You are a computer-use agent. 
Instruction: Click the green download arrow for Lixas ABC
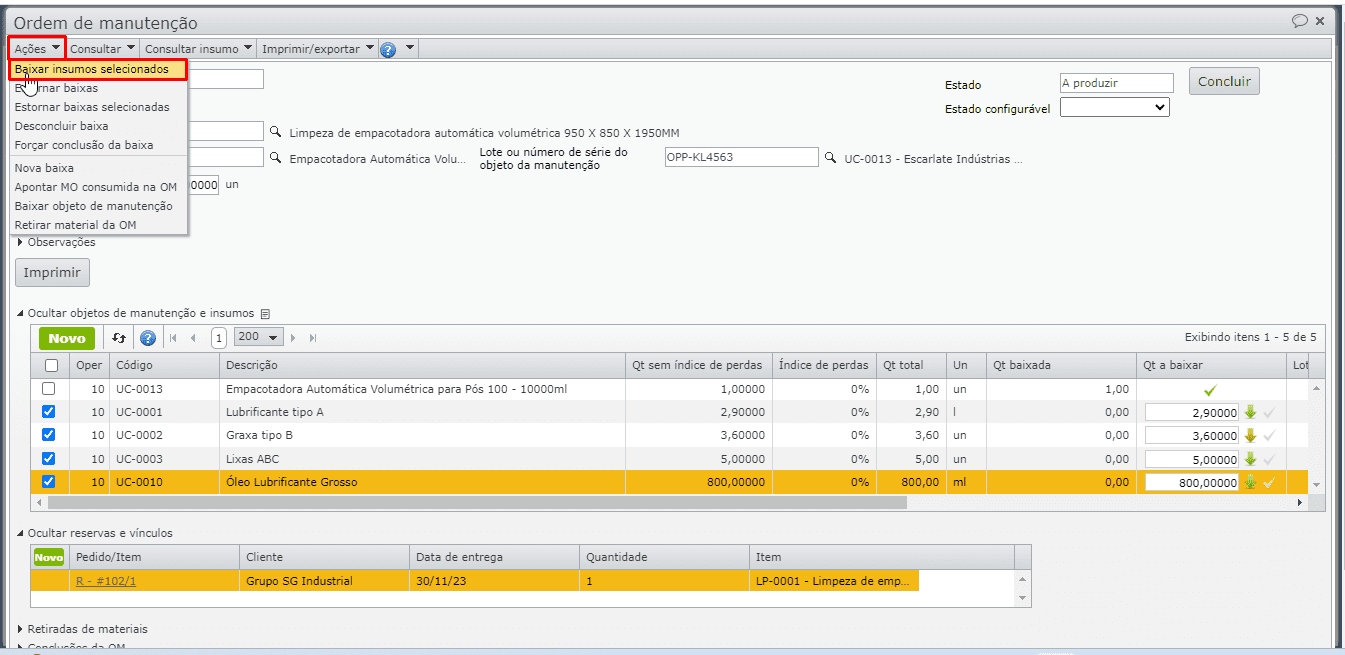pyautogui.click(x=1250, y=459)
